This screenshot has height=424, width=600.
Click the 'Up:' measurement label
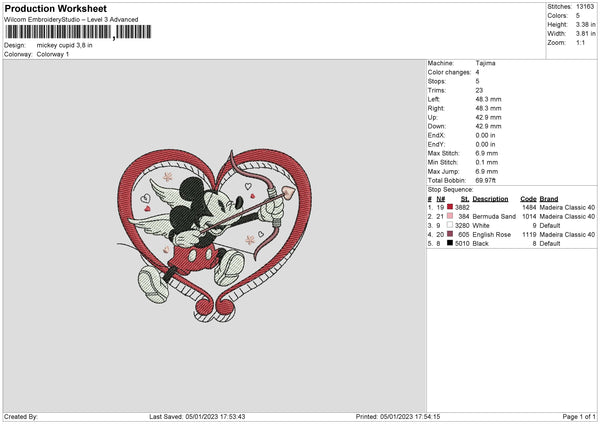(432, 117)
